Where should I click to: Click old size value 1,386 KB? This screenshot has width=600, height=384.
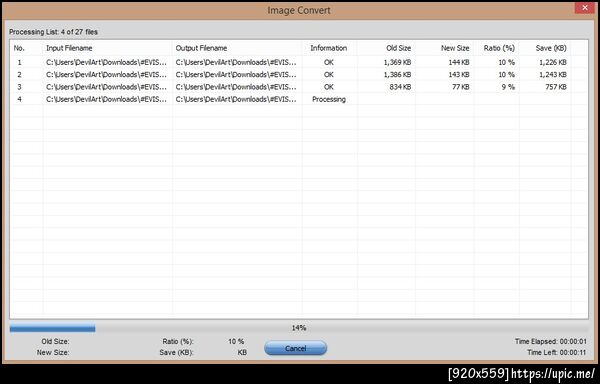pyautogui.click(x=397, y=75)
